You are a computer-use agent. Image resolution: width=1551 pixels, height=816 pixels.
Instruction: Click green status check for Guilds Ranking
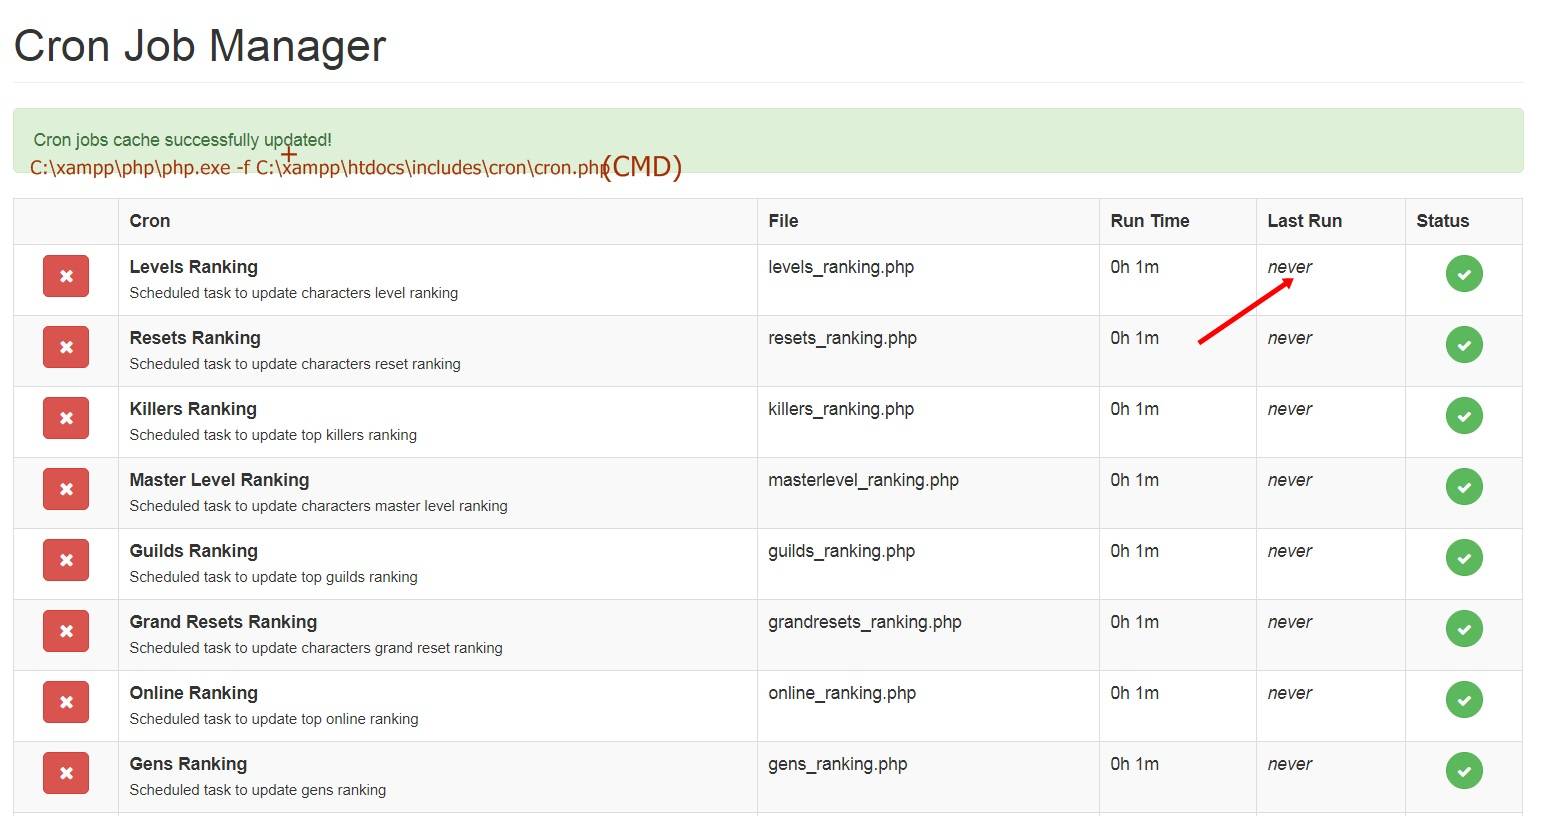[x=1464, y=558]
